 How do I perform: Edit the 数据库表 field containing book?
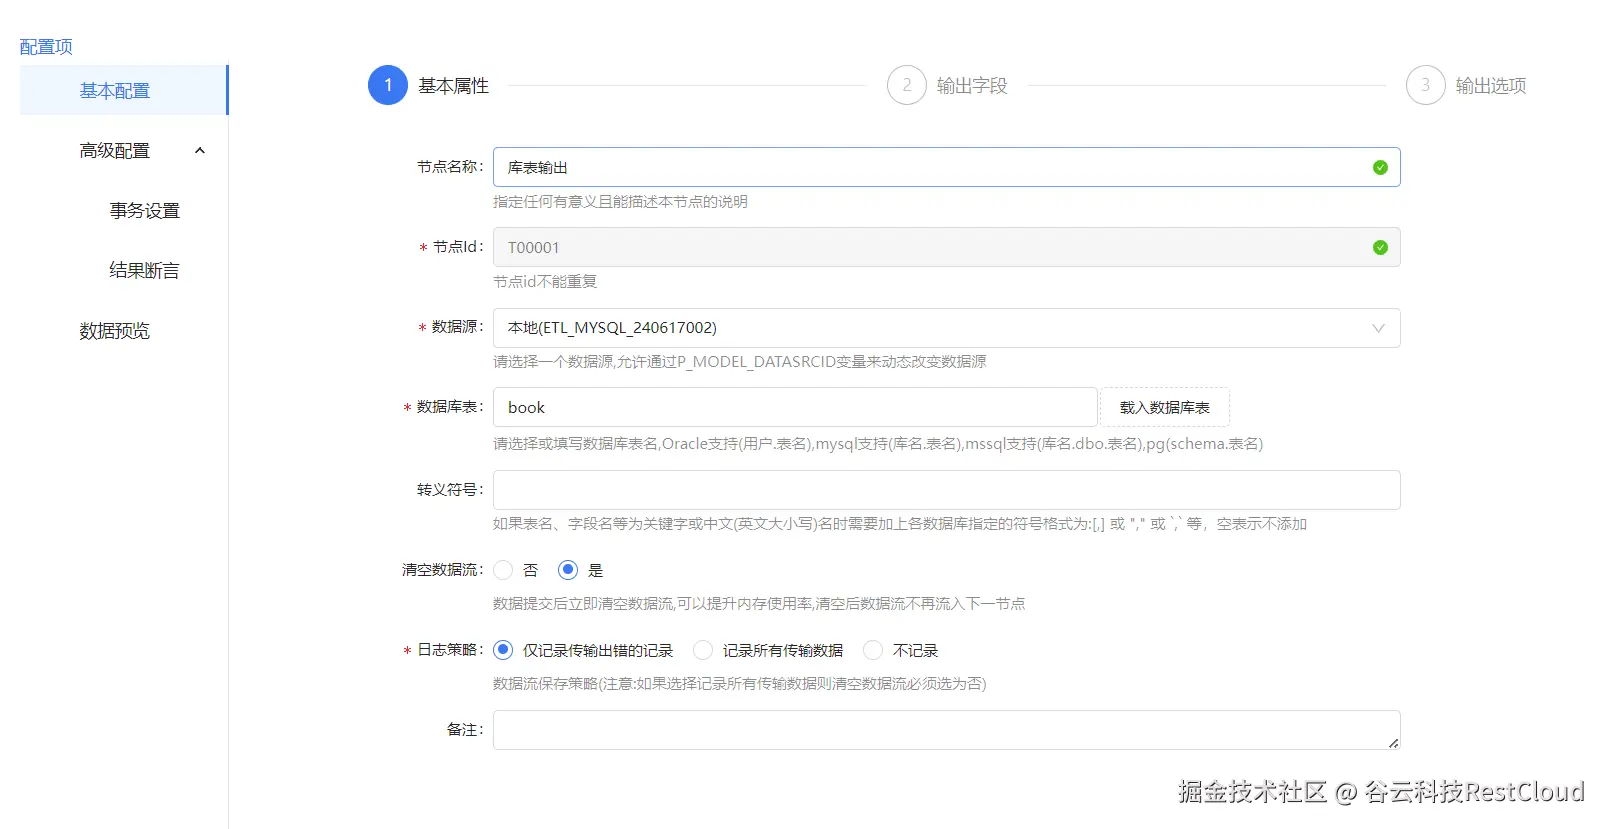(x=795, y=407)
